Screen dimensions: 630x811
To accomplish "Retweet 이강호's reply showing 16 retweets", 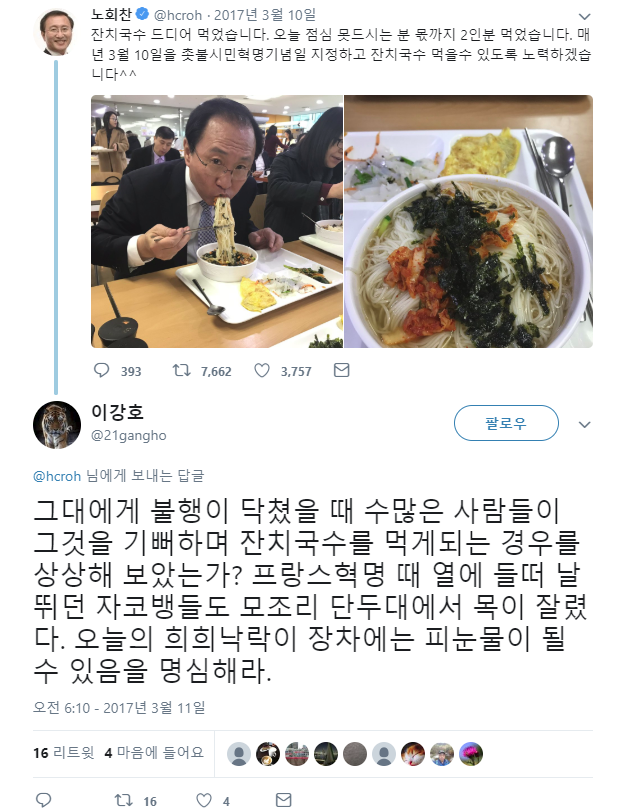I will (124, 800).
